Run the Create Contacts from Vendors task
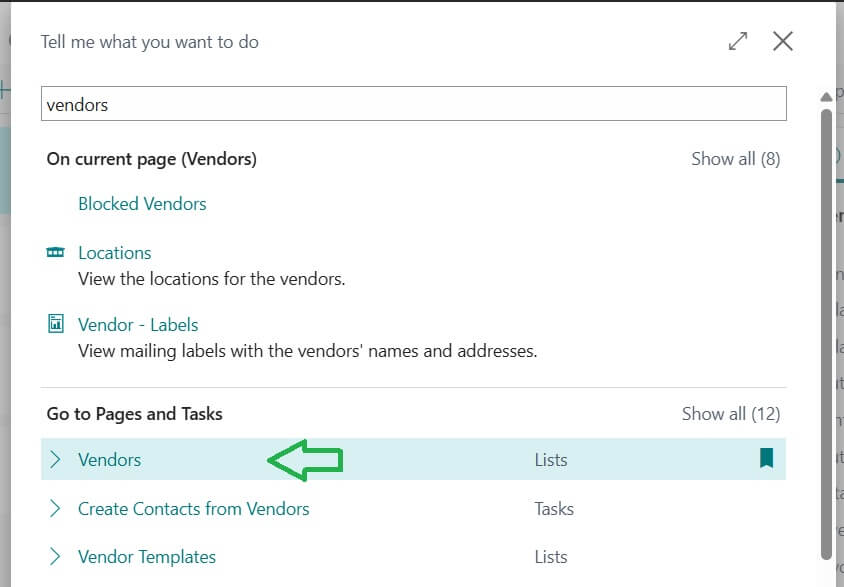The height and width of the screenshot is (587, 844). [x=194, y=508]
